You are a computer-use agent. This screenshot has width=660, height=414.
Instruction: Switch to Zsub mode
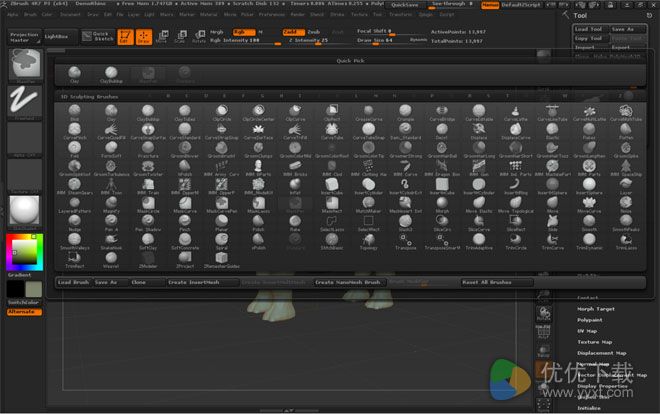[x=314, y=32]
